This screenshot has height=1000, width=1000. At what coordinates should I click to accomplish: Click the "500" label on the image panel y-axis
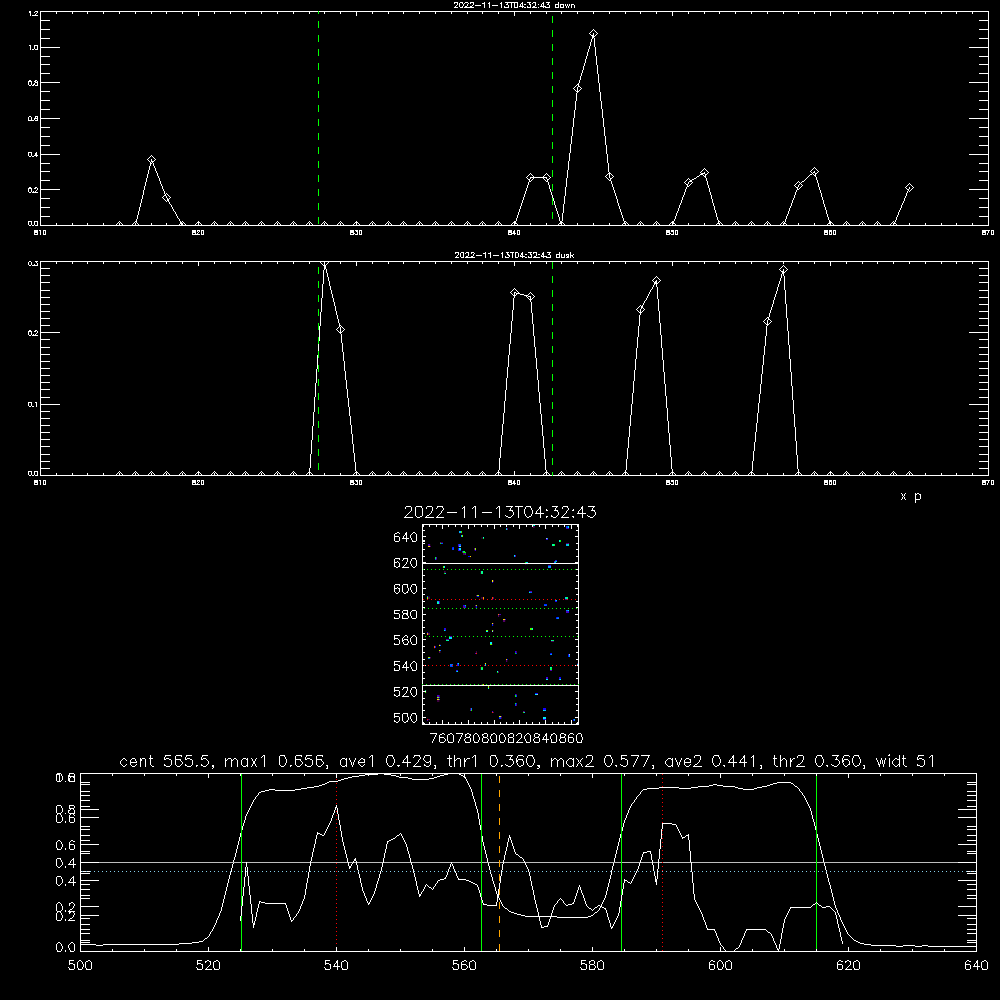(406, 718)
